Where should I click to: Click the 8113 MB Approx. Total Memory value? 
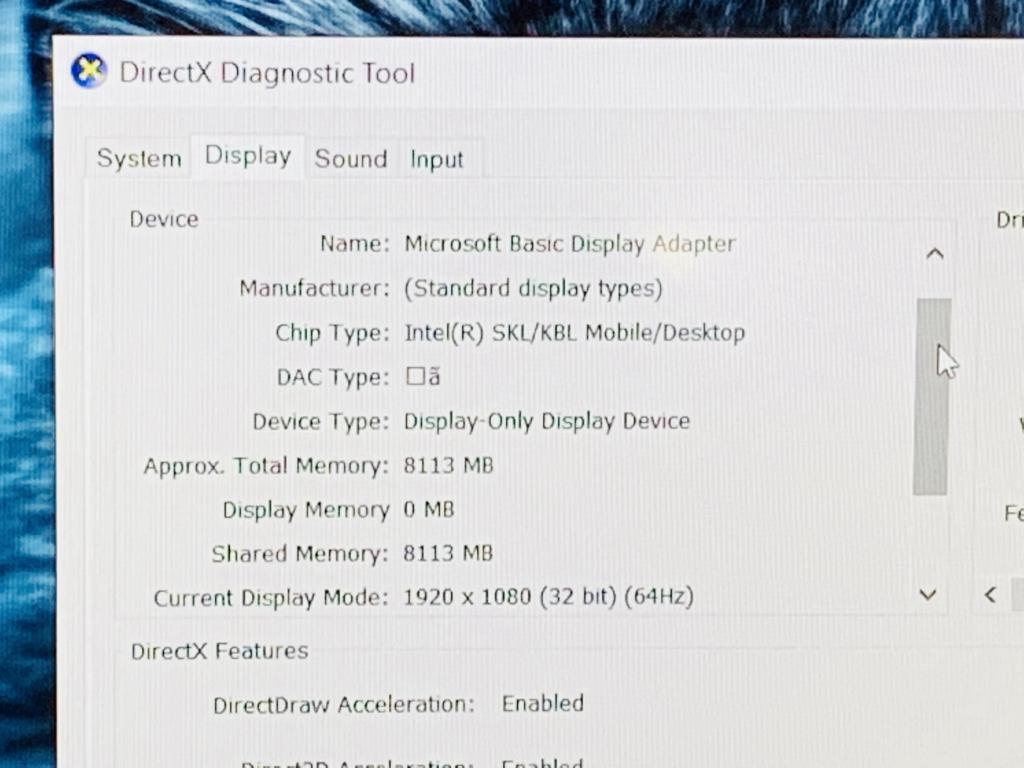[448, 466]
